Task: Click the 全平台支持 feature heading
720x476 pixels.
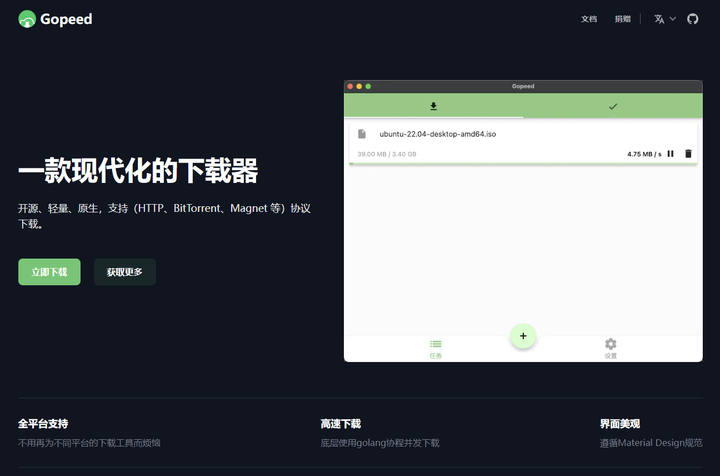Action: [43, 424]
